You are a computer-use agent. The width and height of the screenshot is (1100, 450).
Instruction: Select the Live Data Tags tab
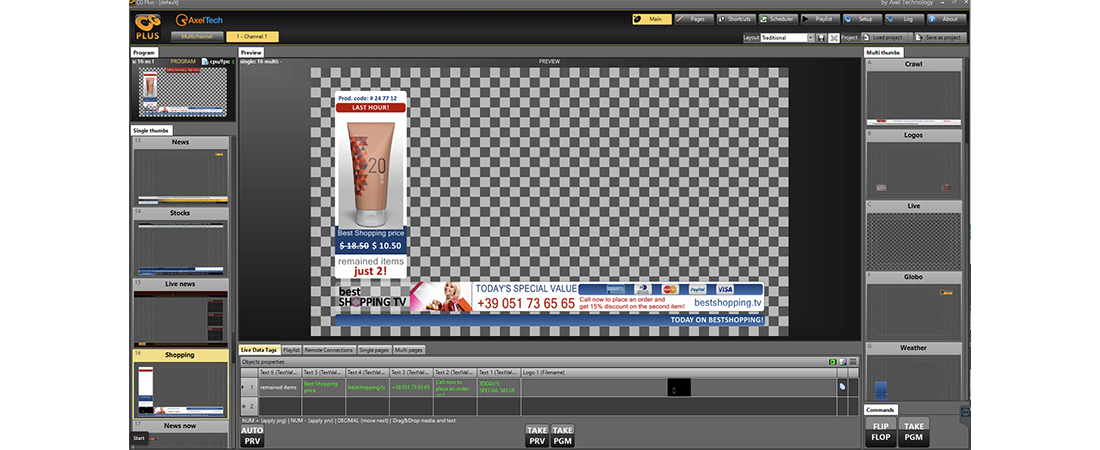point(259,350)
